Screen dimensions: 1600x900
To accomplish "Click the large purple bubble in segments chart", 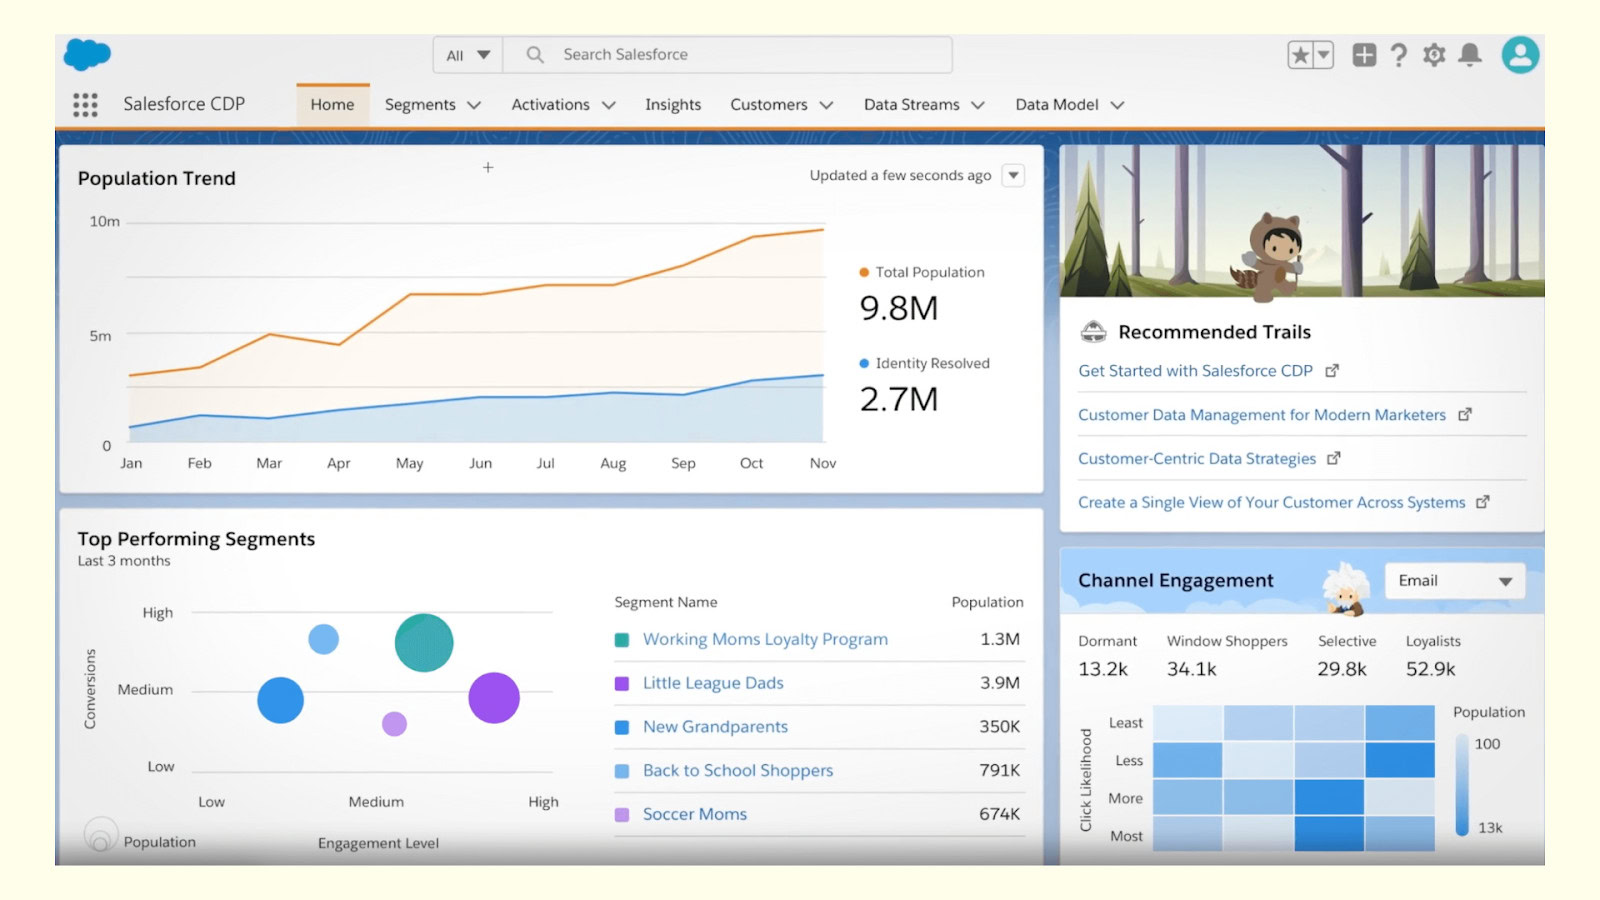I will pyautogui.click(x=494, y=698).
